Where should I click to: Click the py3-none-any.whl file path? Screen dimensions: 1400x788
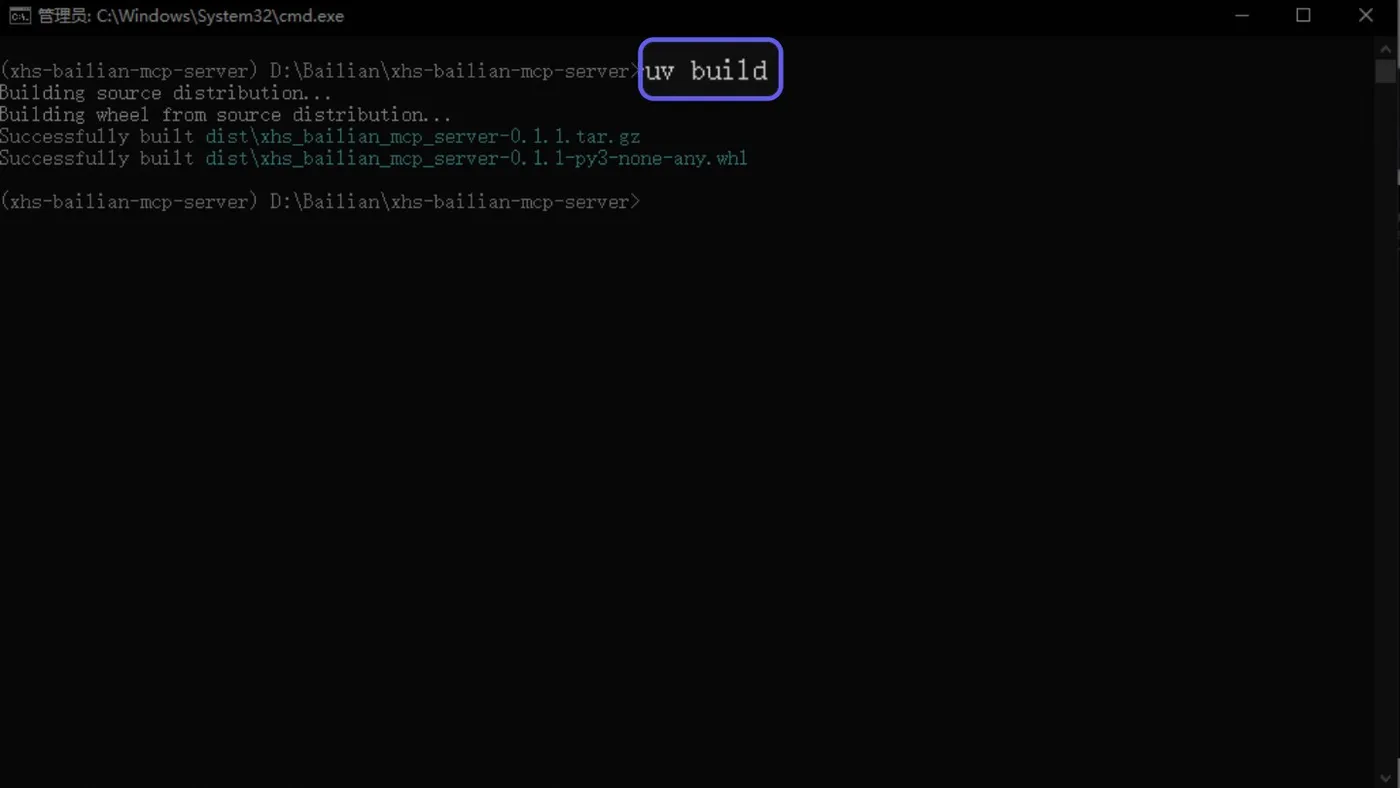476,158
